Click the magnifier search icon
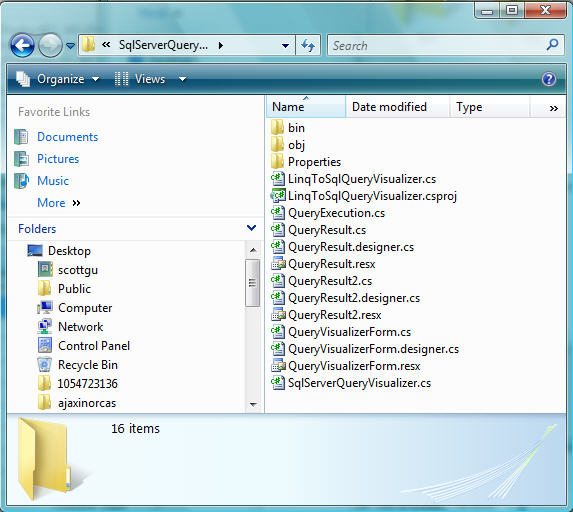 pos(553,45)
